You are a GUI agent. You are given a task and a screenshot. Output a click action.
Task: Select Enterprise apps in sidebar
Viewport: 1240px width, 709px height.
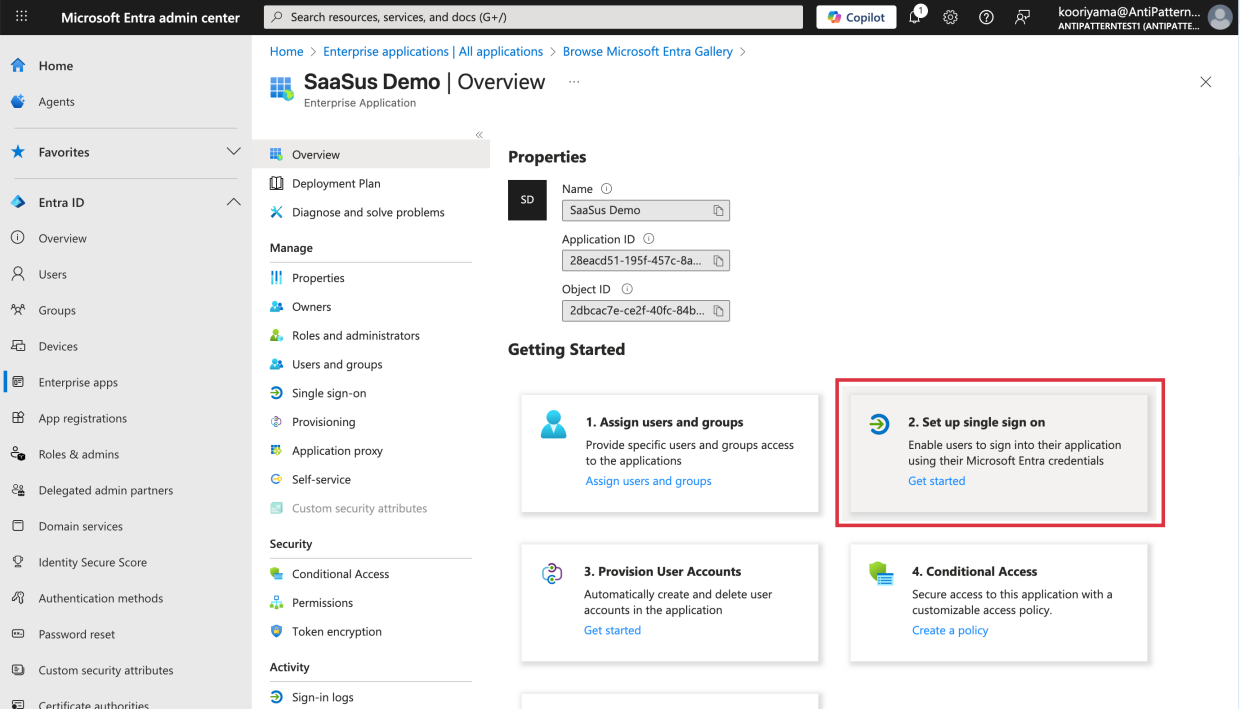[78, 382]
